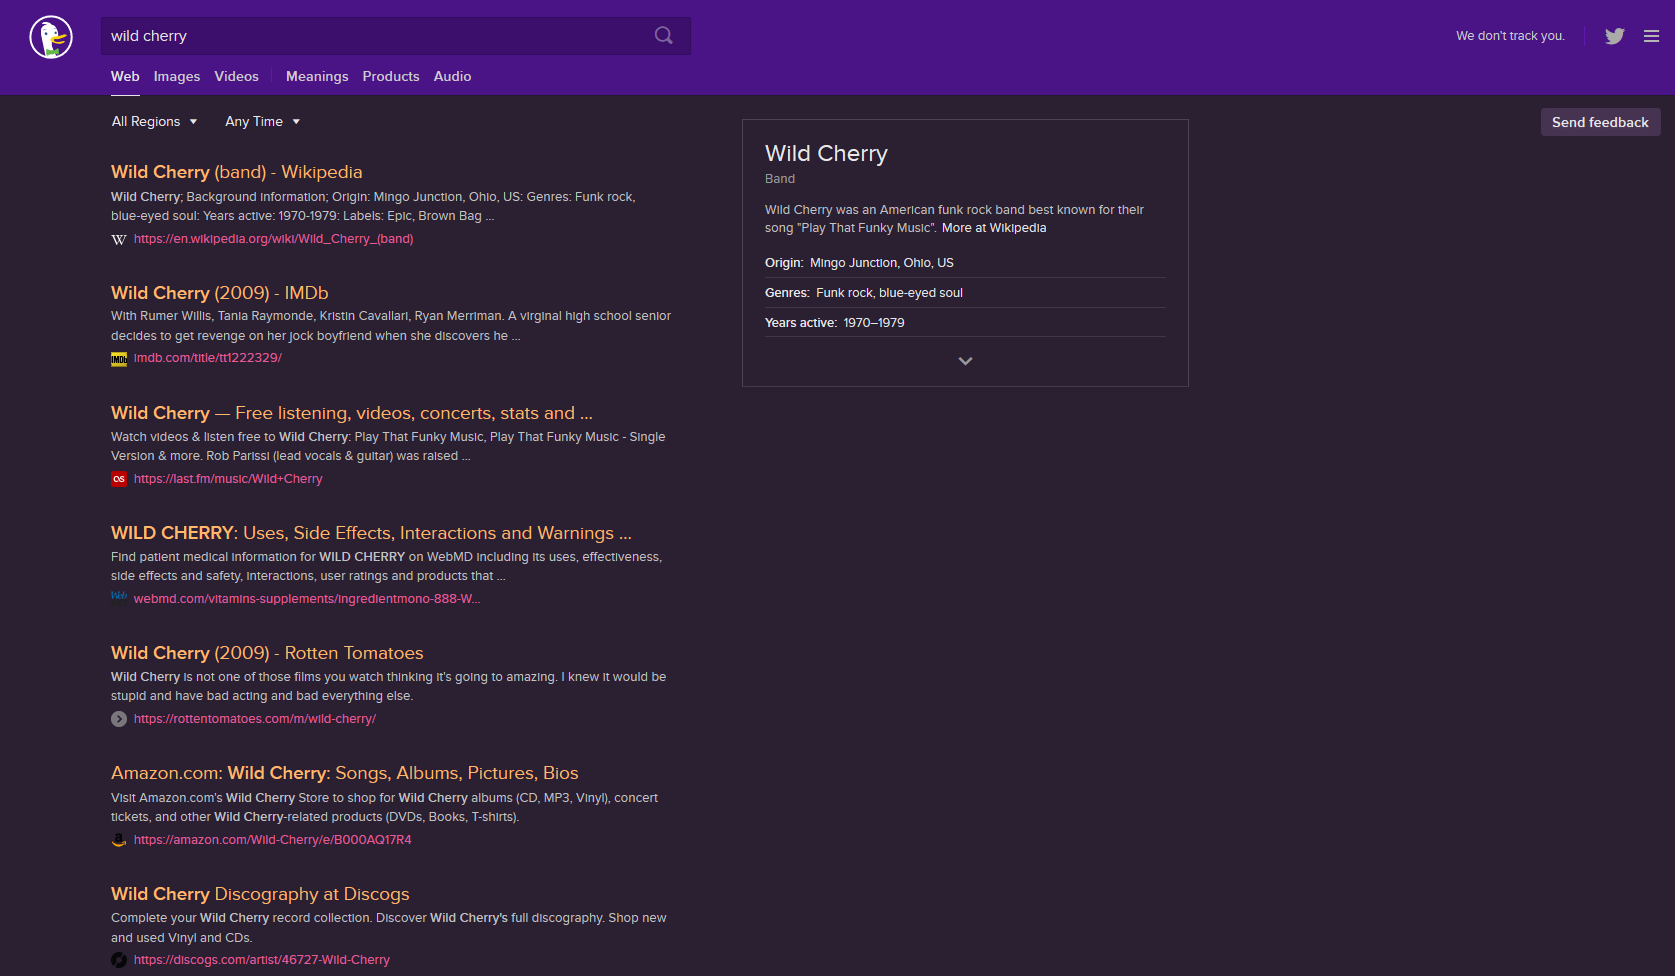Screen dimensions: 1675x976
Task: Select the Web tab
Action: click(x=125, y=76)
